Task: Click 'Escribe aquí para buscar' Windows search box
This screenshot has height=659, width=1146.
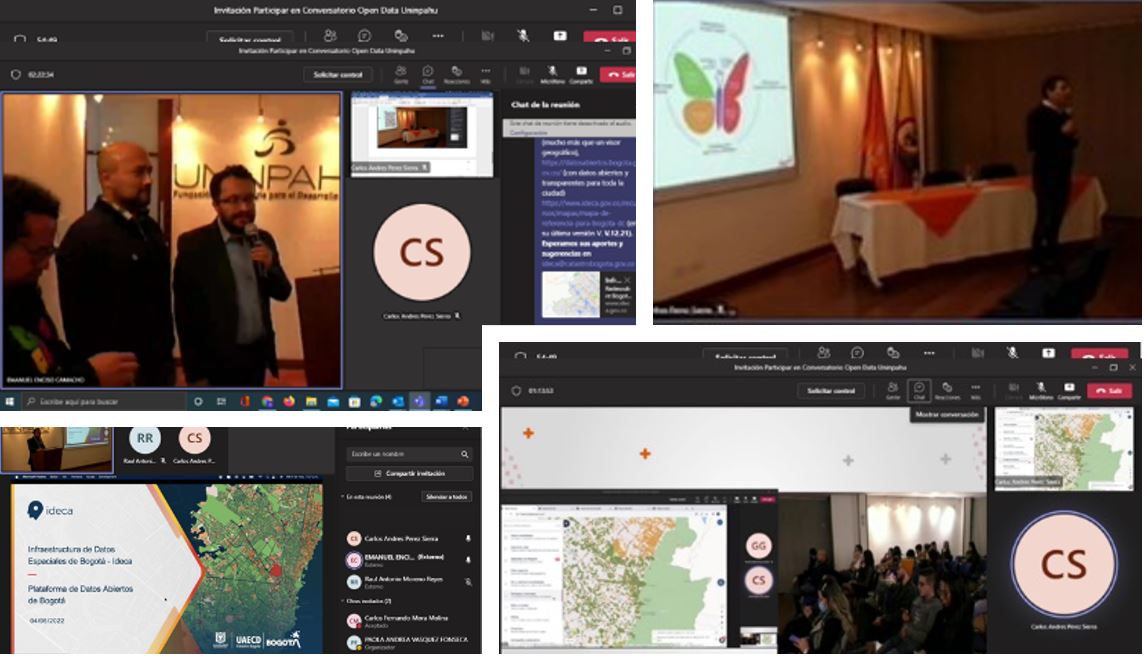Action: tap(100, 401)
